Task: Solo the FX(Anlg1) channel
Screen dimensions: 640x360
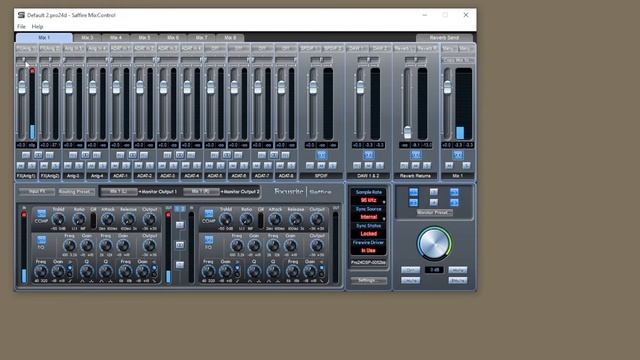Action: [32, 165]
